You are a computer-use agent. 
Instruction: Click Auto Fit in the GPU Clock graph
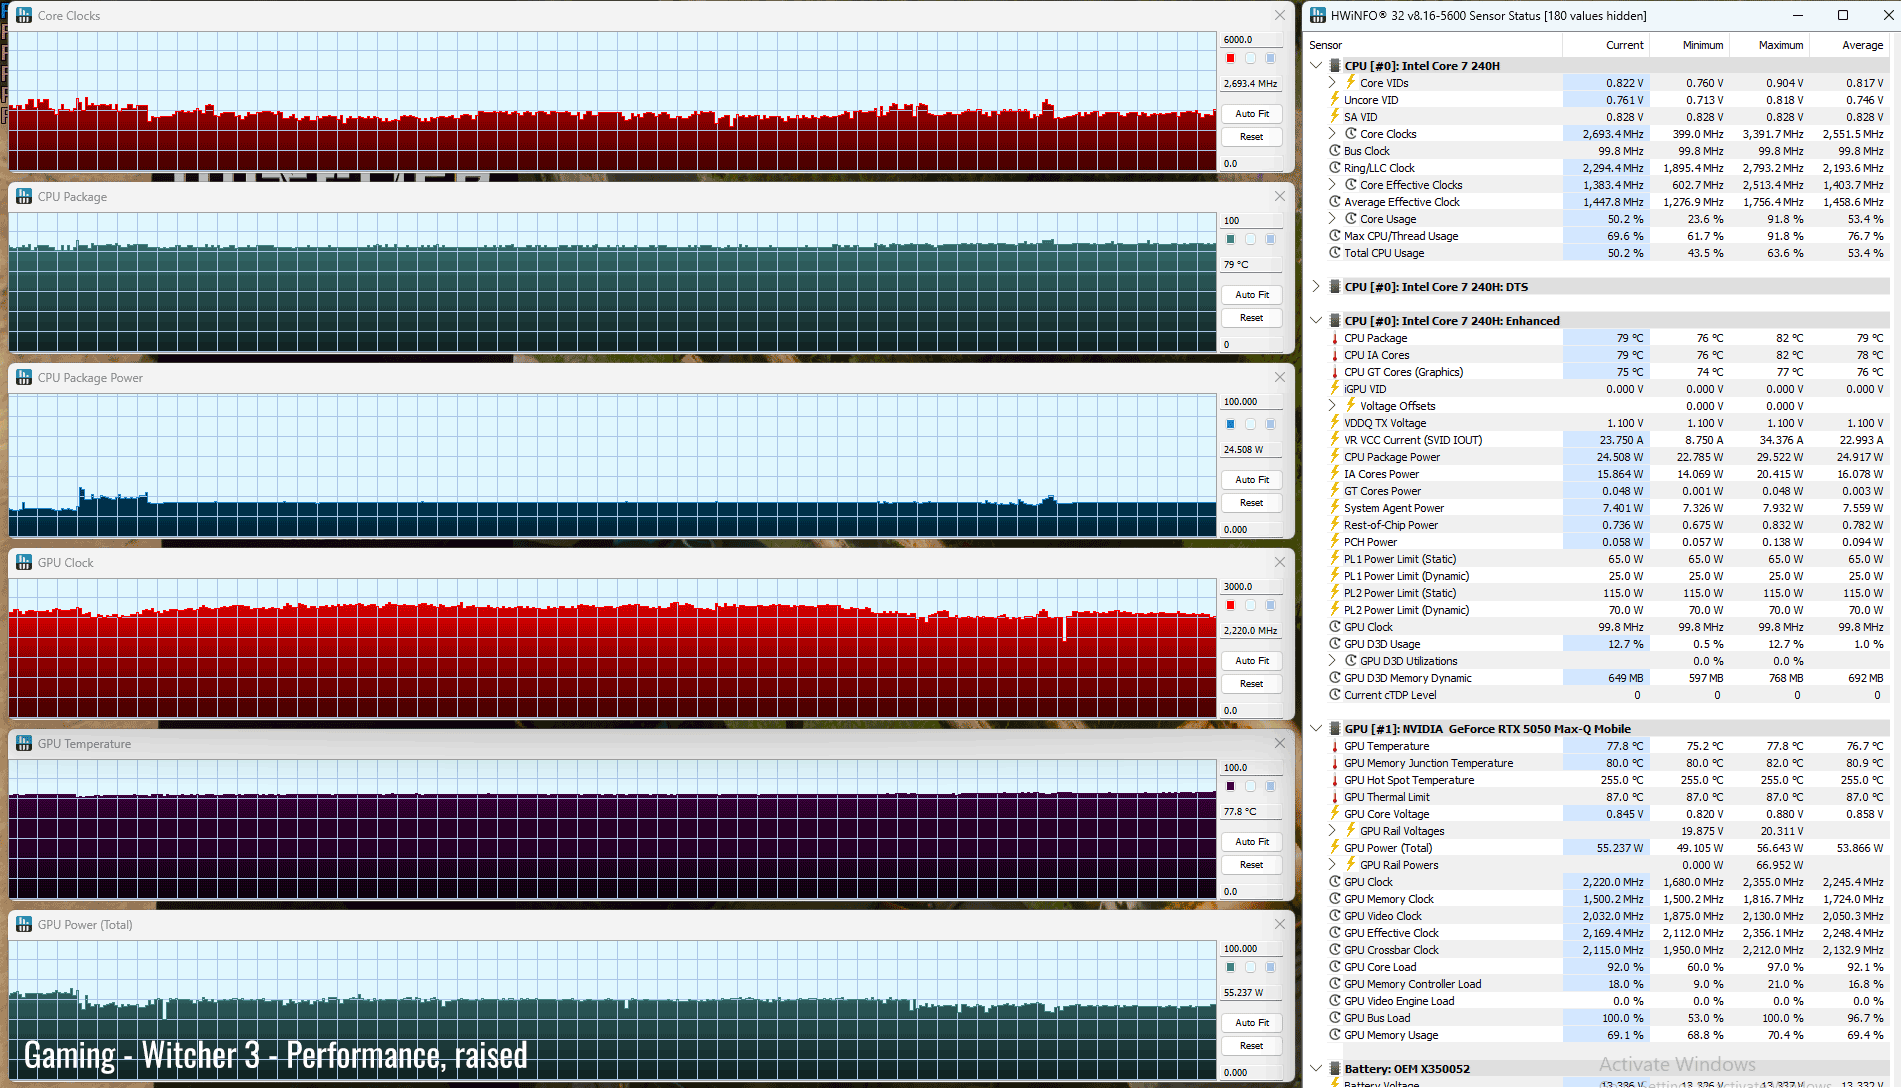coord(1252,661)
